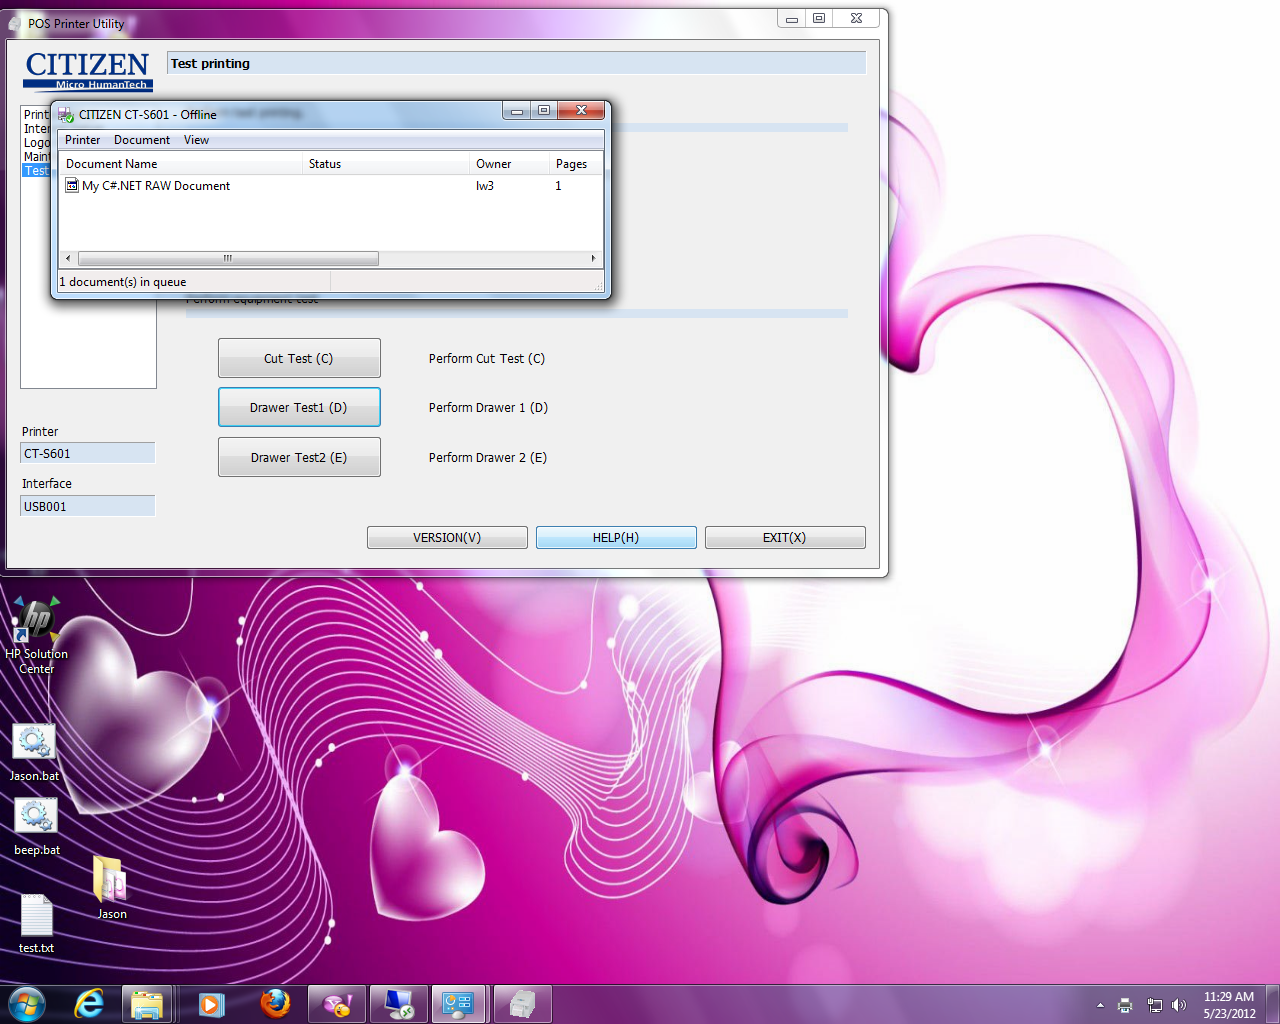Select the Jason.bat desktop file

pos(34,753)
